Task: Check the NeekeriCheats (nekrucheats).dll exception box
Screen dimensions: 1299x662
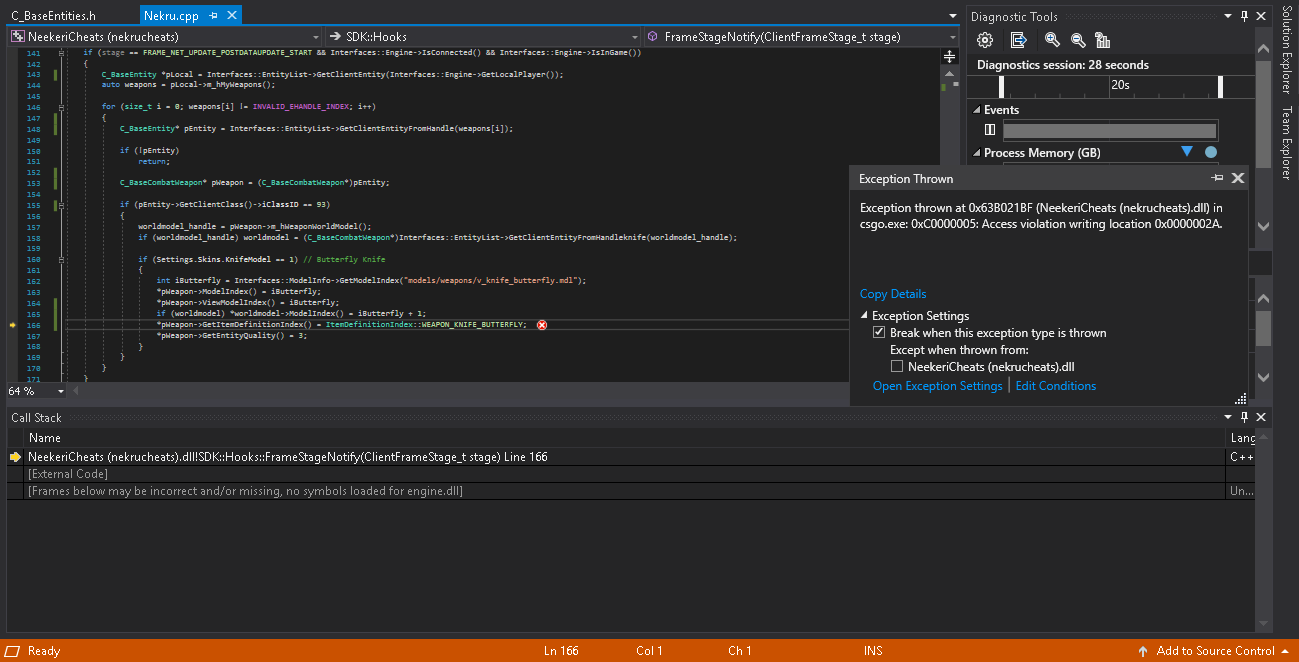Action: click(x=897, y=367)
